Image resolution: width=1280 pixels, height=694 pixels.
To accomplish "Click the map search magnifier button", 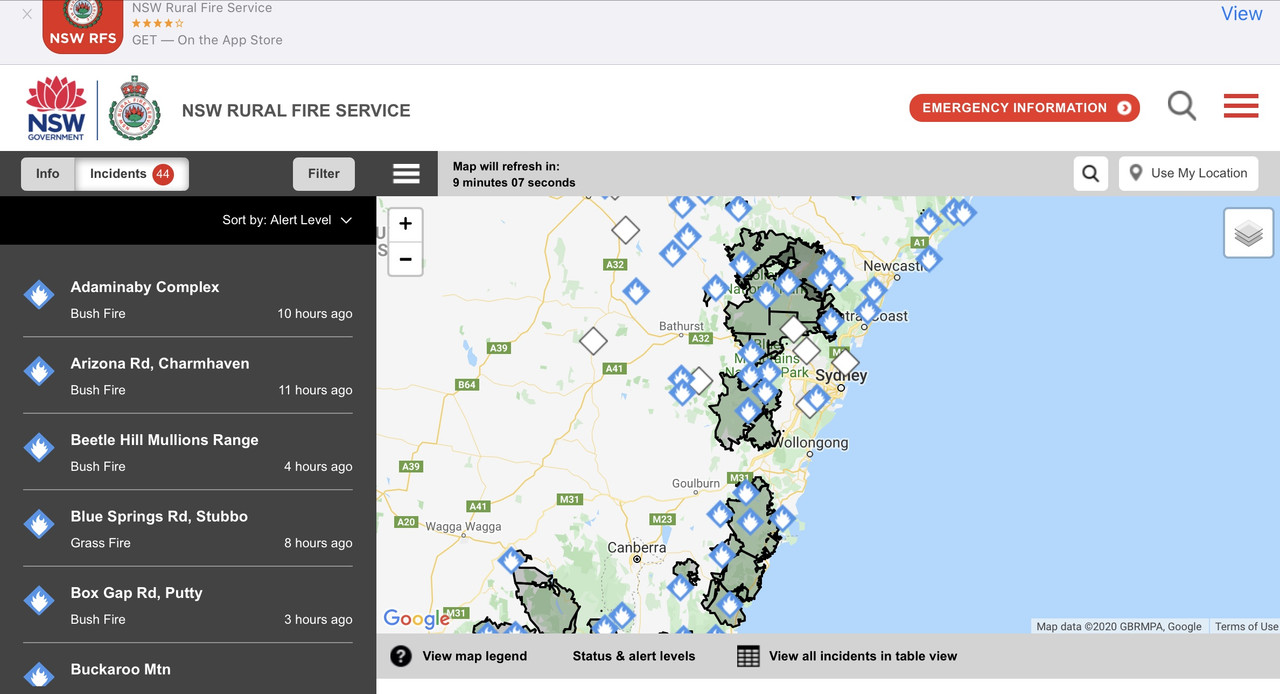I will (x=1091, y=174).
